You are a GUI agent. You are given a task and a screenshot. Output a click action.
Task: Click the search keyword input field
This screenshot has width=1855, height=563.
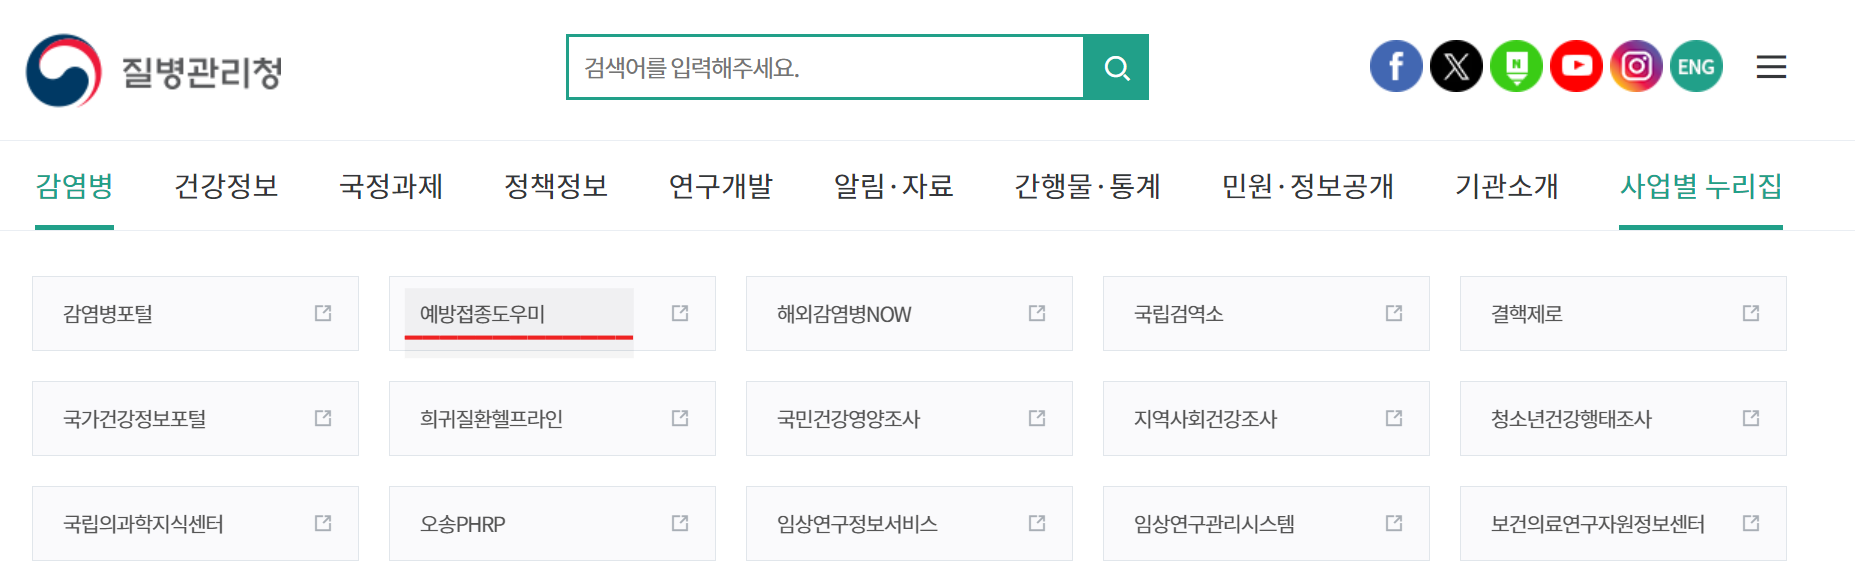pos(826,67)
